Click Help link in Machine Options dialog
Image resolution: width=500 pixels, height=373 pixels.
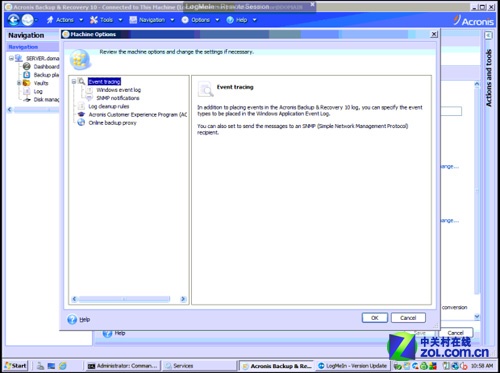[85, 319]
